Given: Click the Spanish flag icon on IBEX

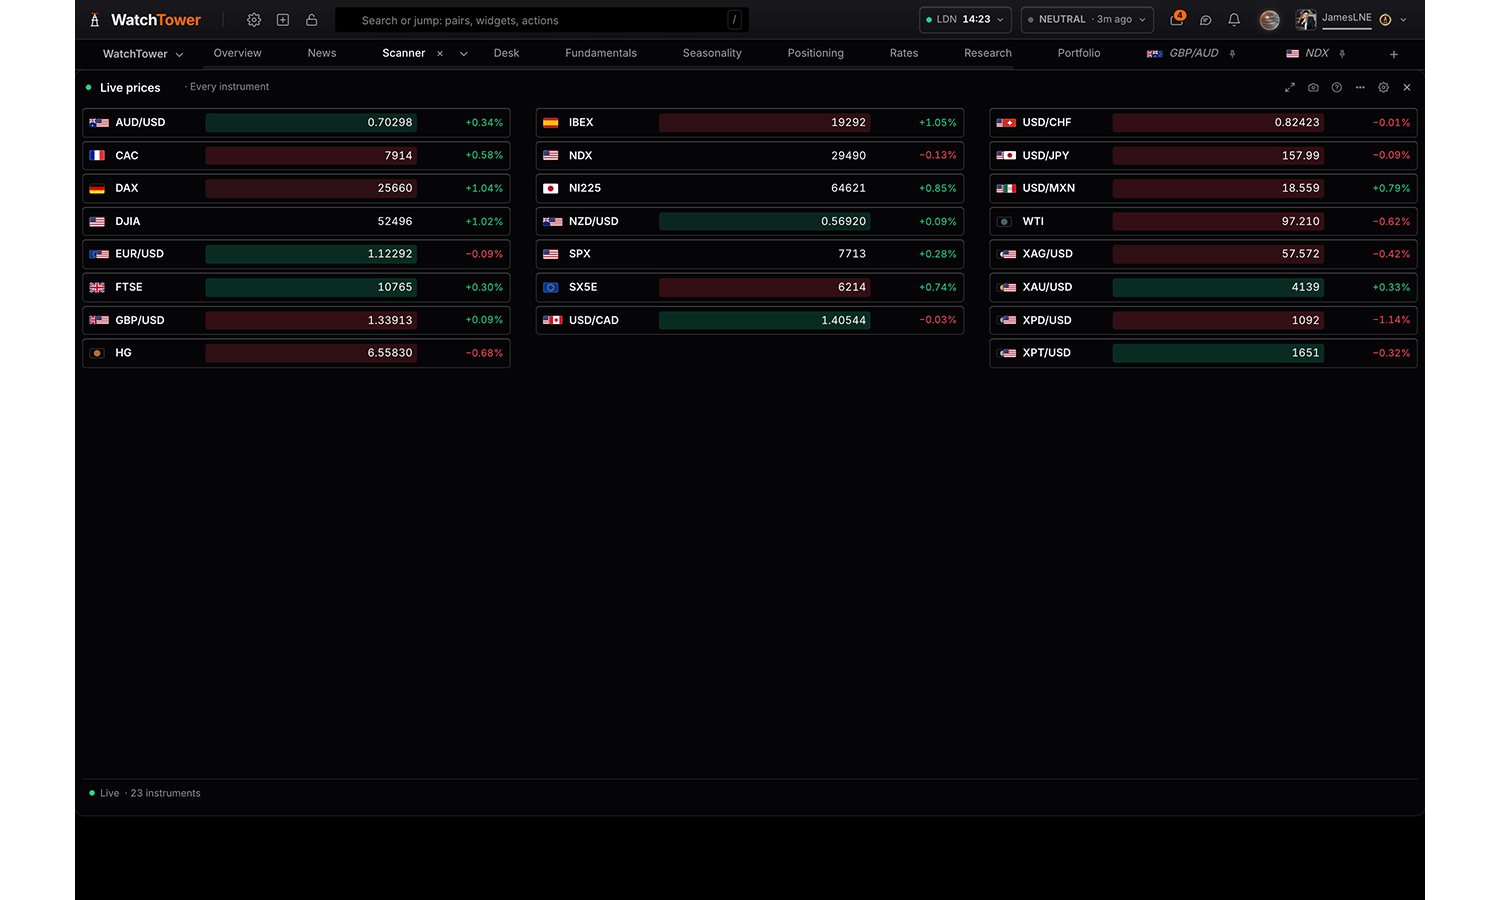Looking at the screenshot, I should [551, 123].
